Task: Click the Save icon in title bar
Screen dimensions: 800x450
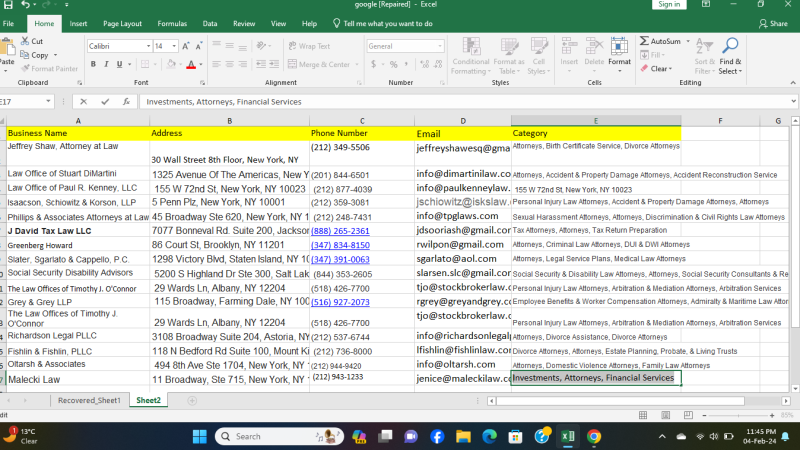Action: point(7,5)
